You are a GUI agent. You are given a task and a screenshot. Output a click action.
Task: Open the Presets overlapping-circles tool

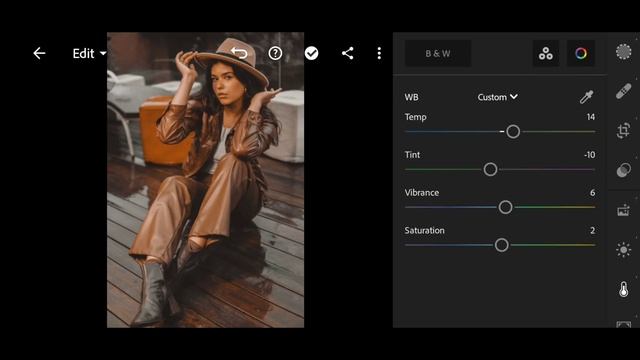tap(623, 170)
